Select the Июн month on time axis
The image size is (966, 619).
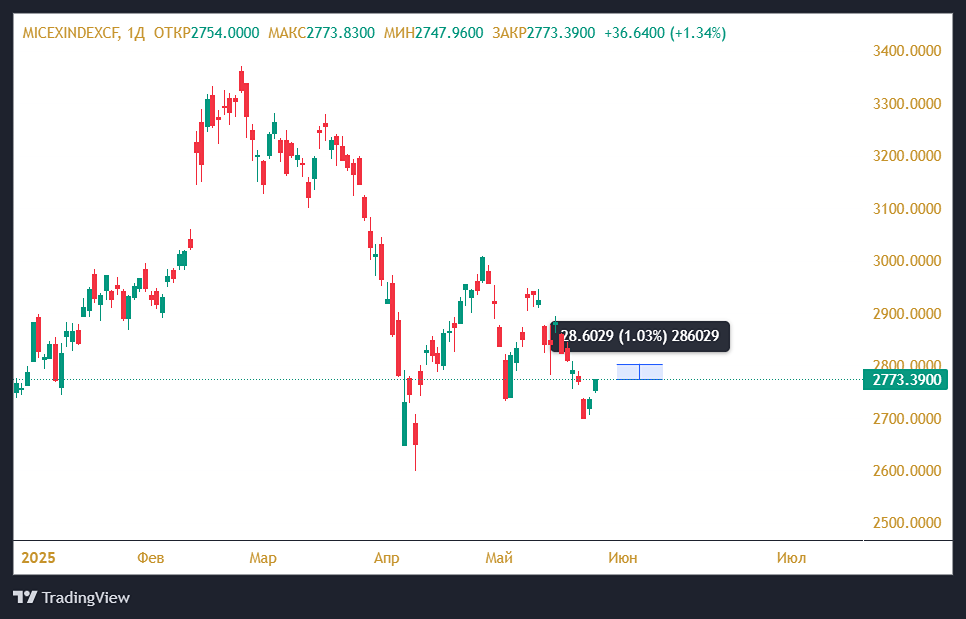pos(622,557)
